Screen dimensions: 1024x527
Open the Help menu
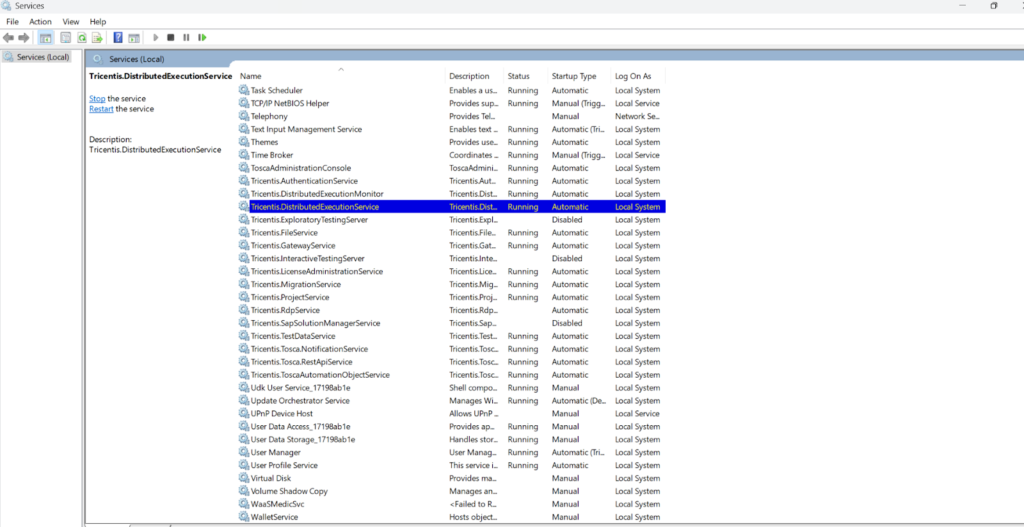(98, 22)
